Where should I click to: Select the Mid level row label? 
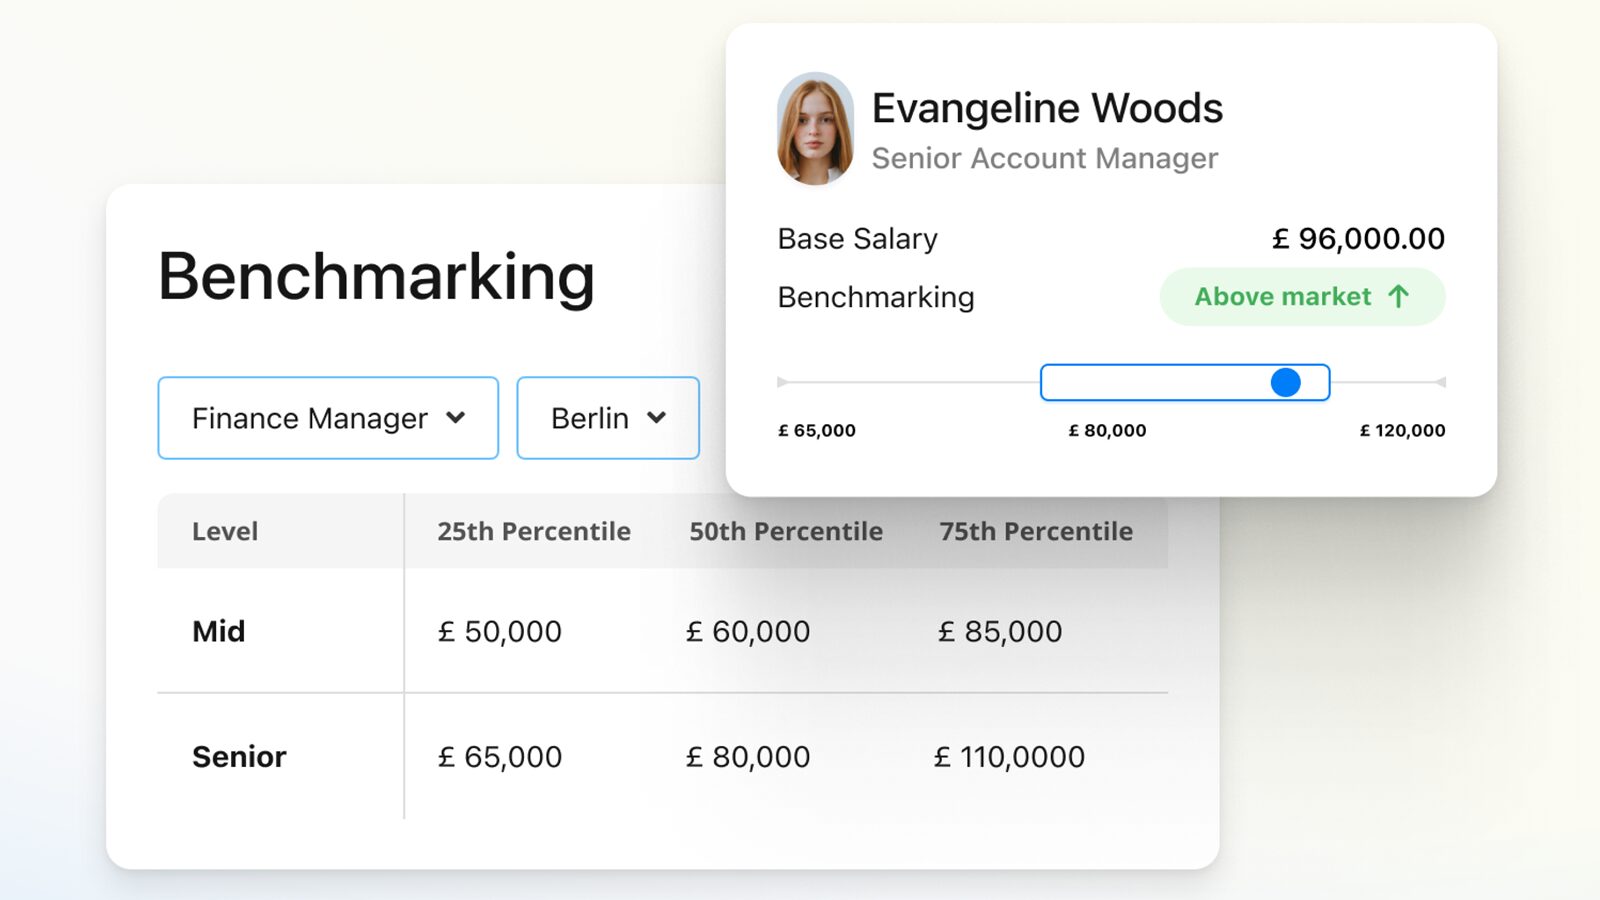[x=218, y=631]
